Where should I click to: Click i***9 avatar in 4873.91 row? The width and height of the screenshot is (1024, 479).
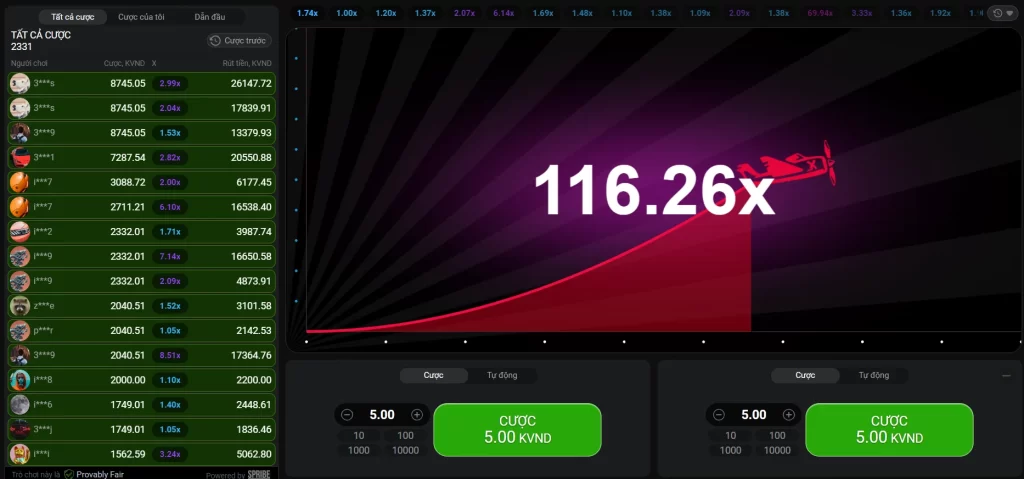click(x=20, y=281)
